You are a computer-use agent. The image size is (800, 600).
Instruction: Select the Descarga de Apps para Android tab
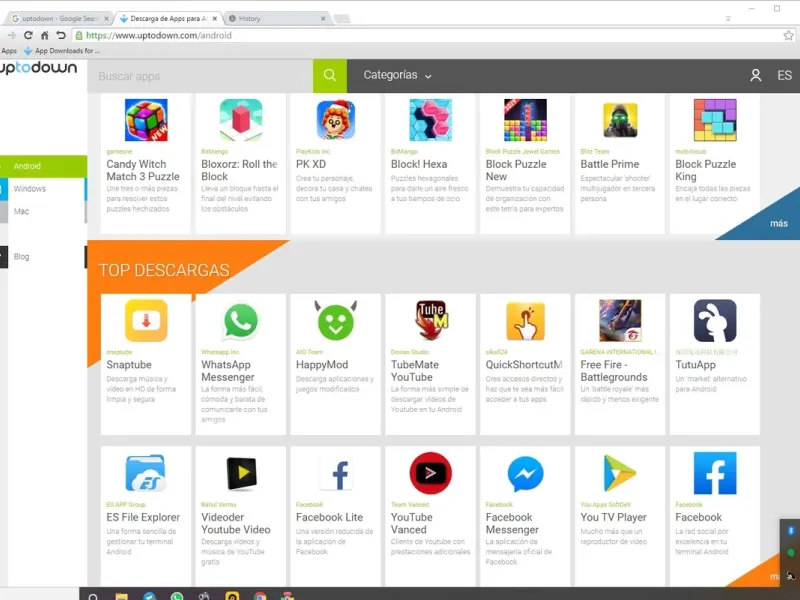click(x=168, y=18)
